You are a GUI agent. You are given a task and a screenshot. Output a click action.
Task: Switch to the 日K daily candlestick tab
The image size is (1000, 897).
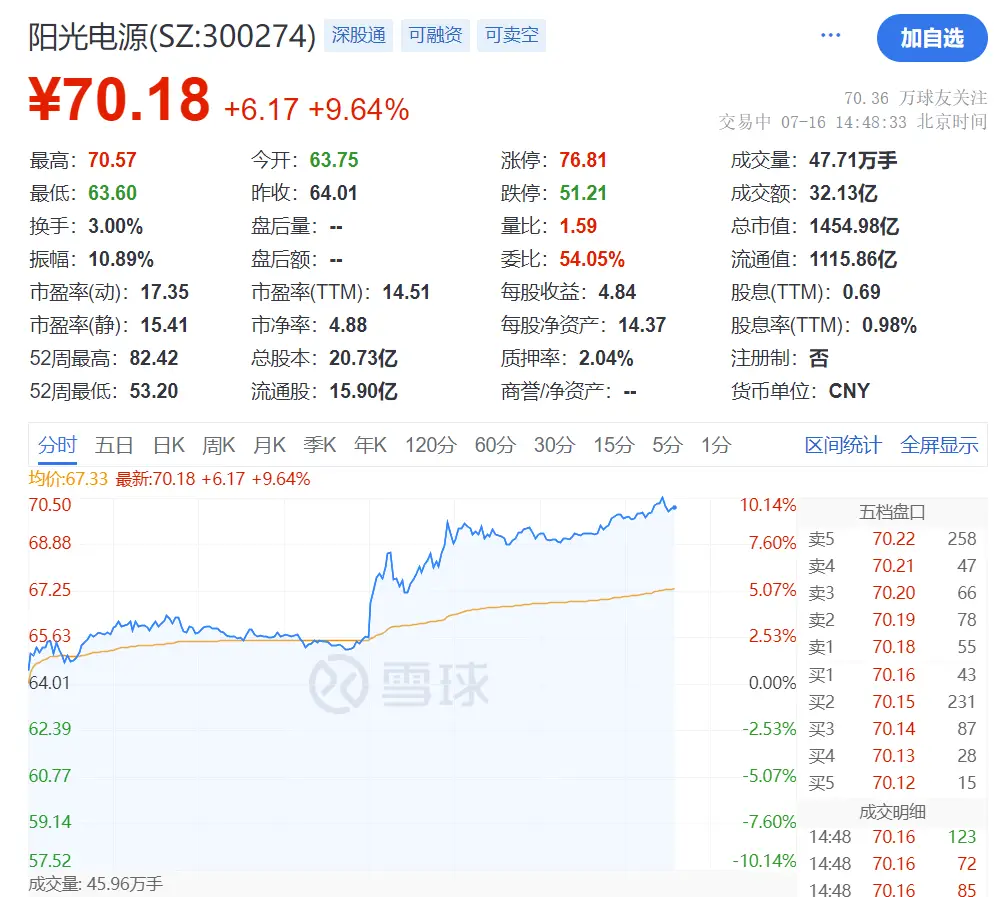pyautogui.click(x=168, y=445)
